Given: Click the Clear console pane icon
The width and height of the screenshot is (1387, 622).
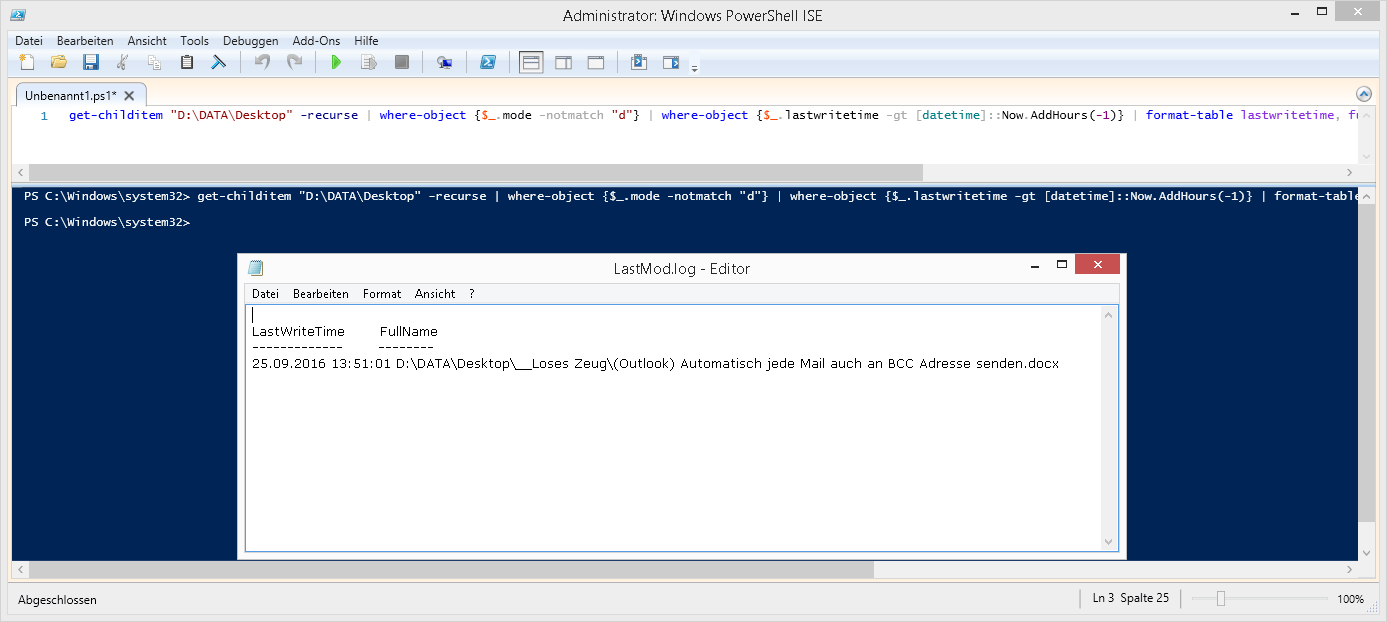Looking at the screenshot, I should [x=218, y=63].
